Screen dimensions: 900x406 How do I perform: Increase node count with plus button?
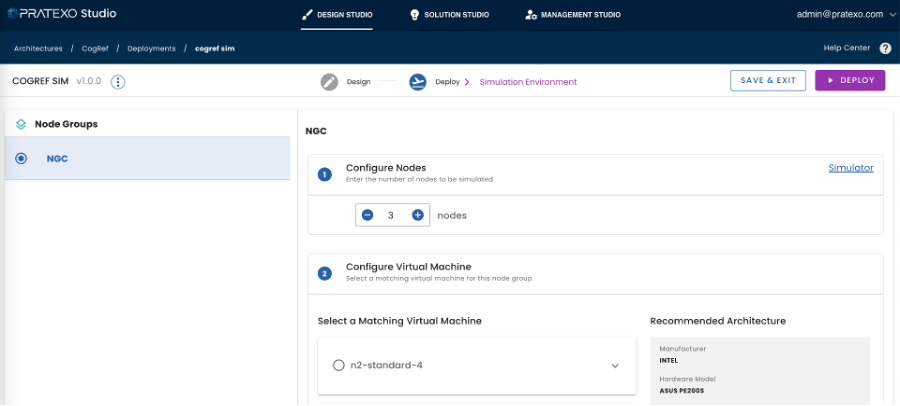coord(418,215)
